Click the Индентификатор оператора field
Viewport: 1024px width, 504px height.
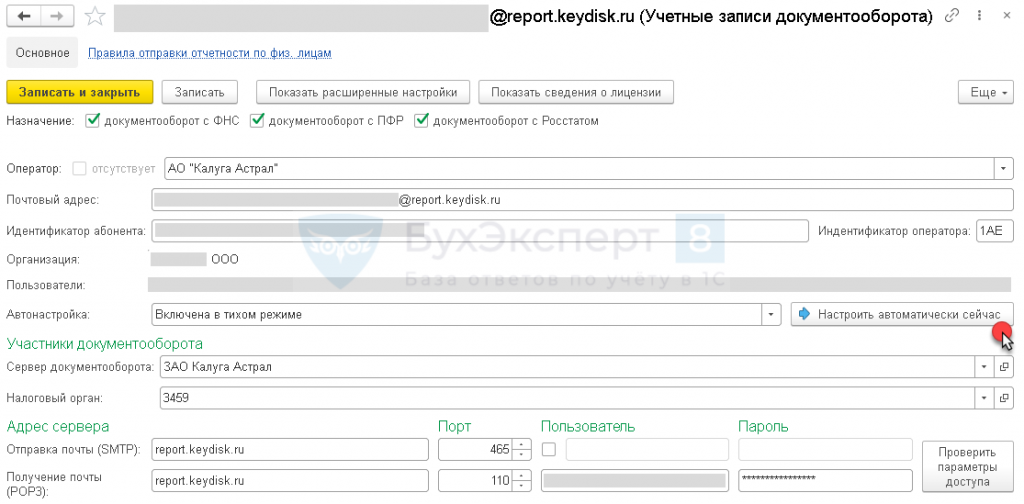point(995,230)
